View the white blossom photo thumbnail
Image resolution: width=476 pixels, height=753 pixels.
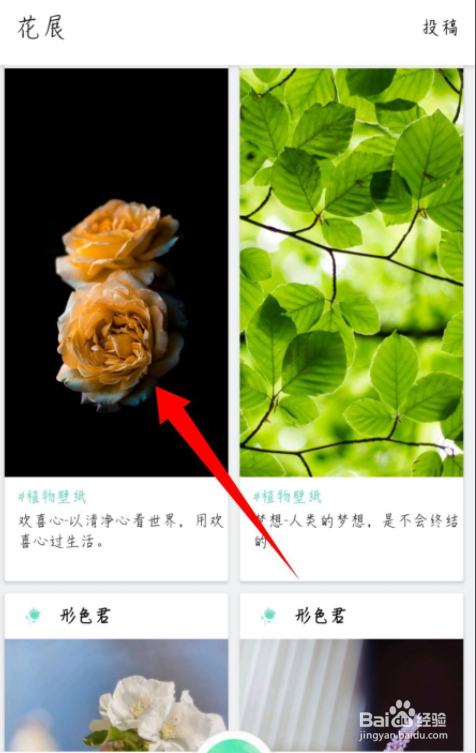(116, 695)
